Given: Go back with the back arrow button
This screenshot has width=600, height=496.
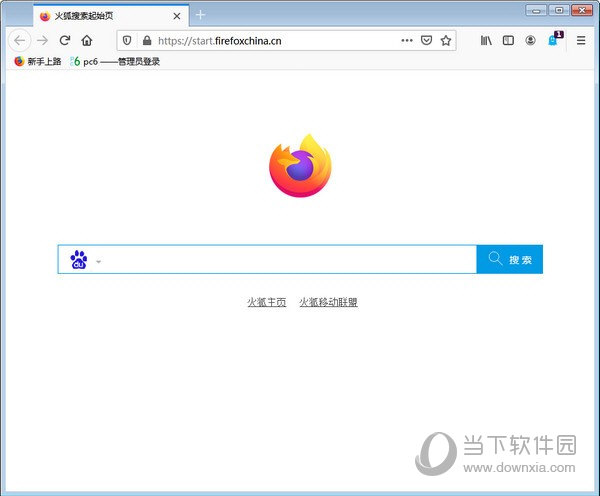Looking at the screenshot, I should pos(20,40).
